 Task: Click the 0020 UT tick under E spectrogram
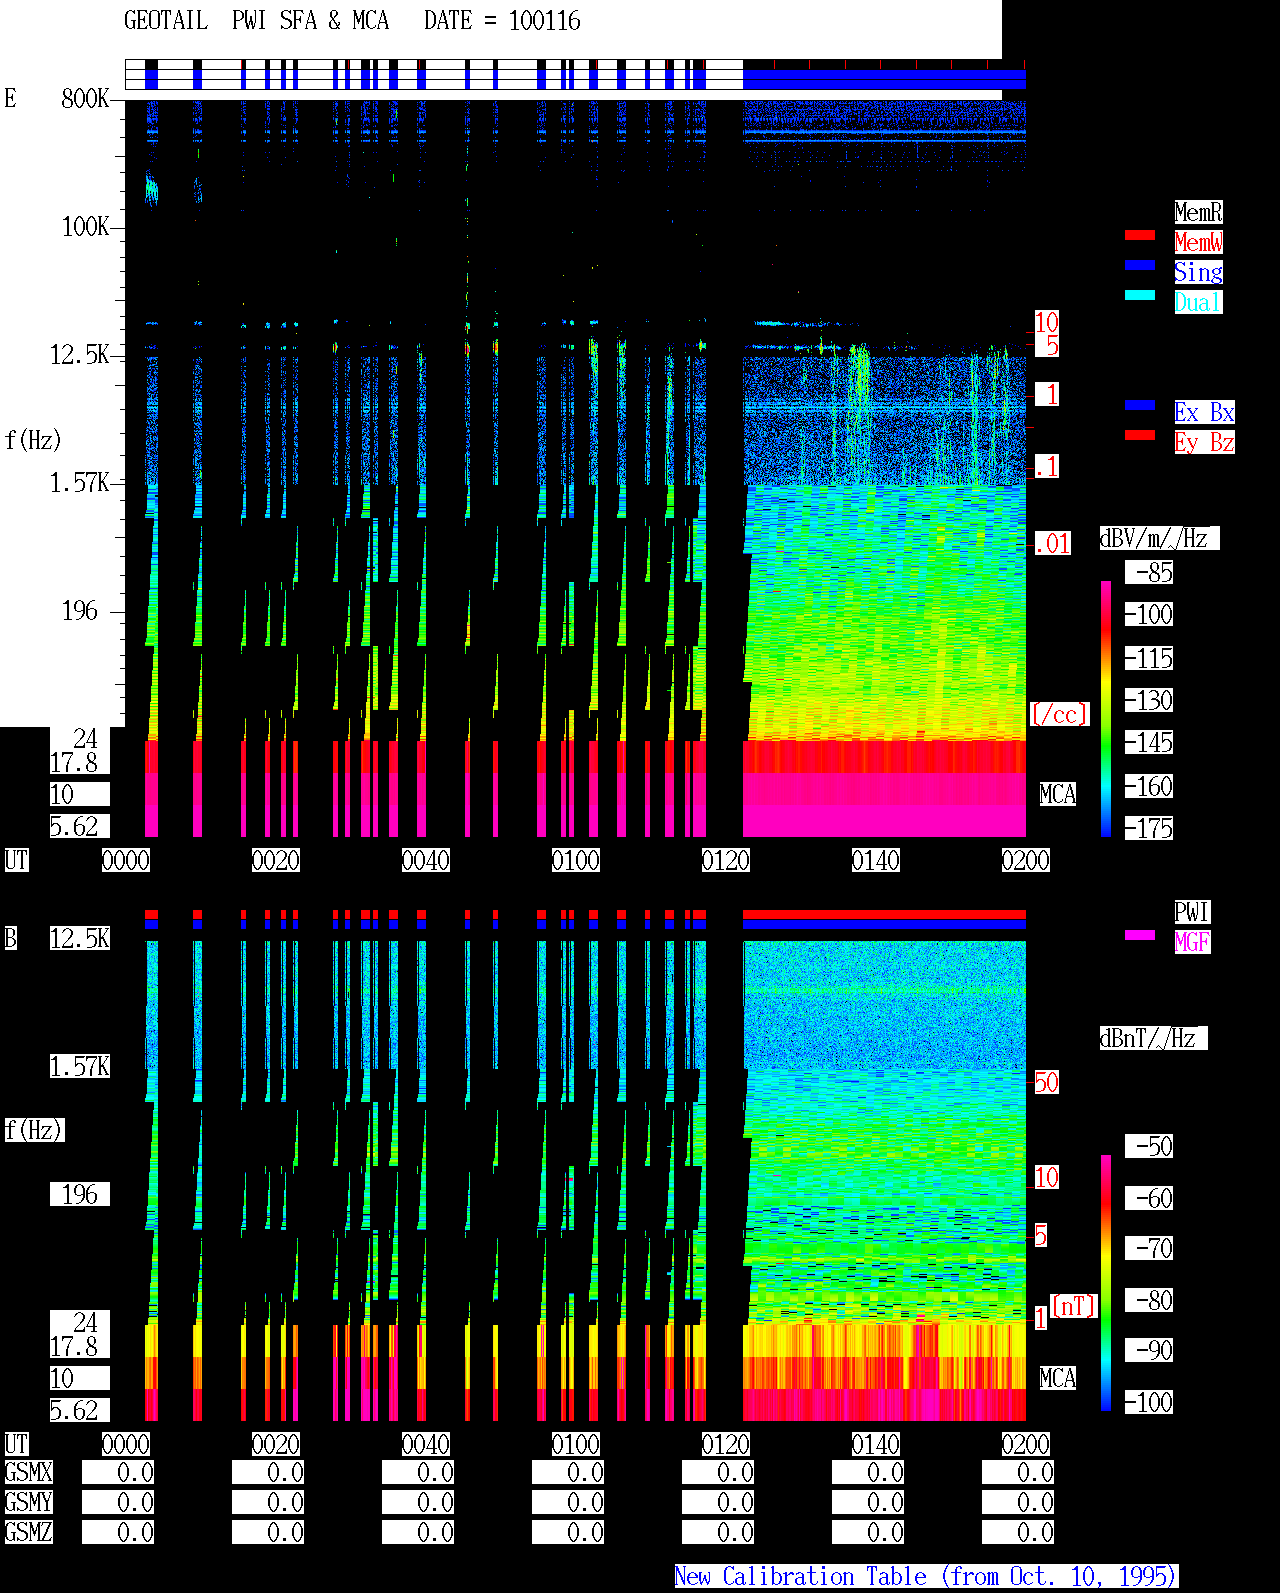276,860
